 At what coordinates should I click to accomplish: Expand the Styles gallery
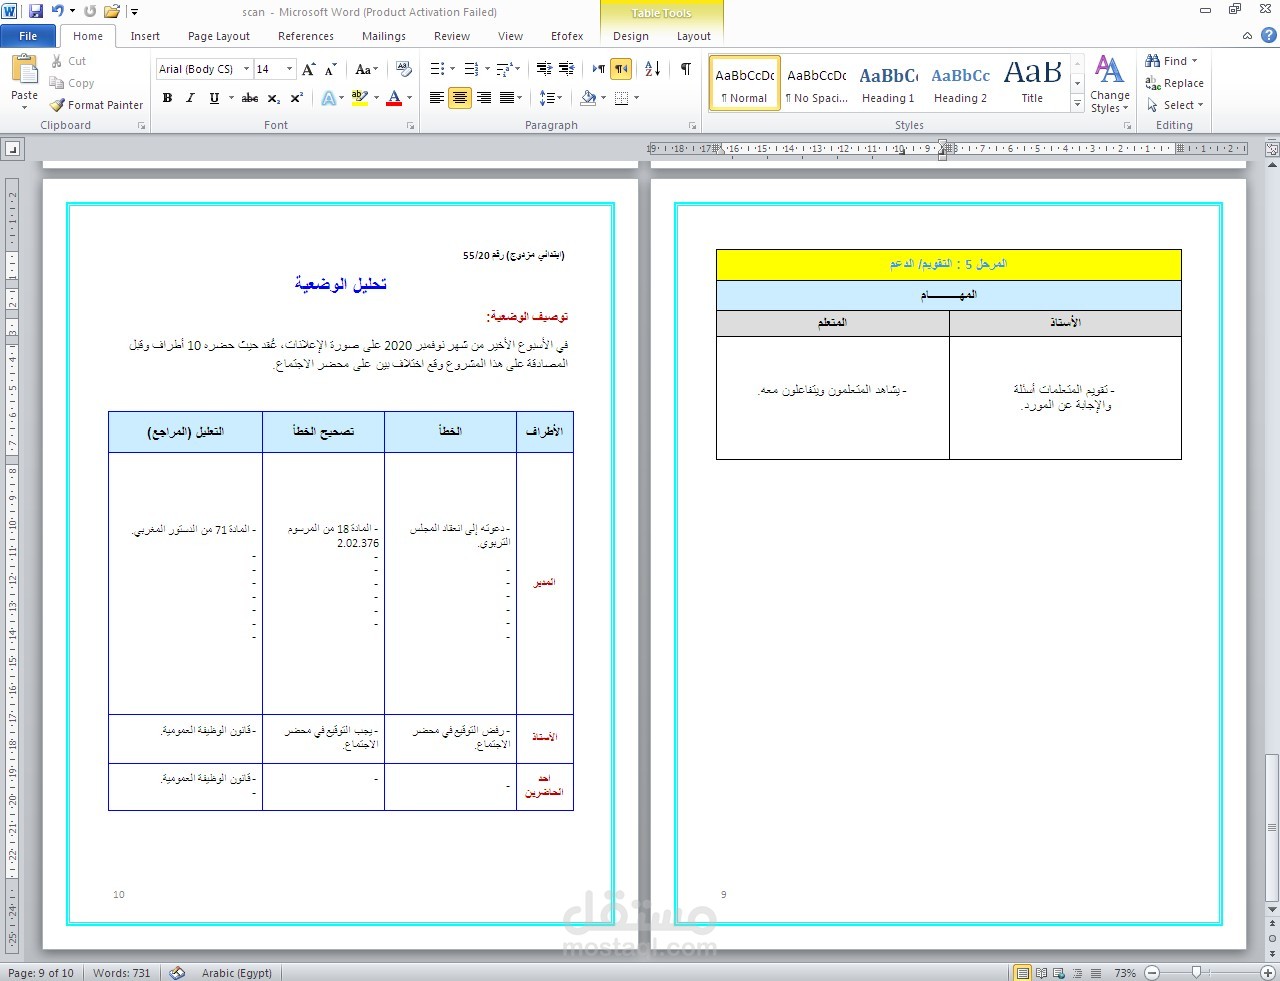1077,104
